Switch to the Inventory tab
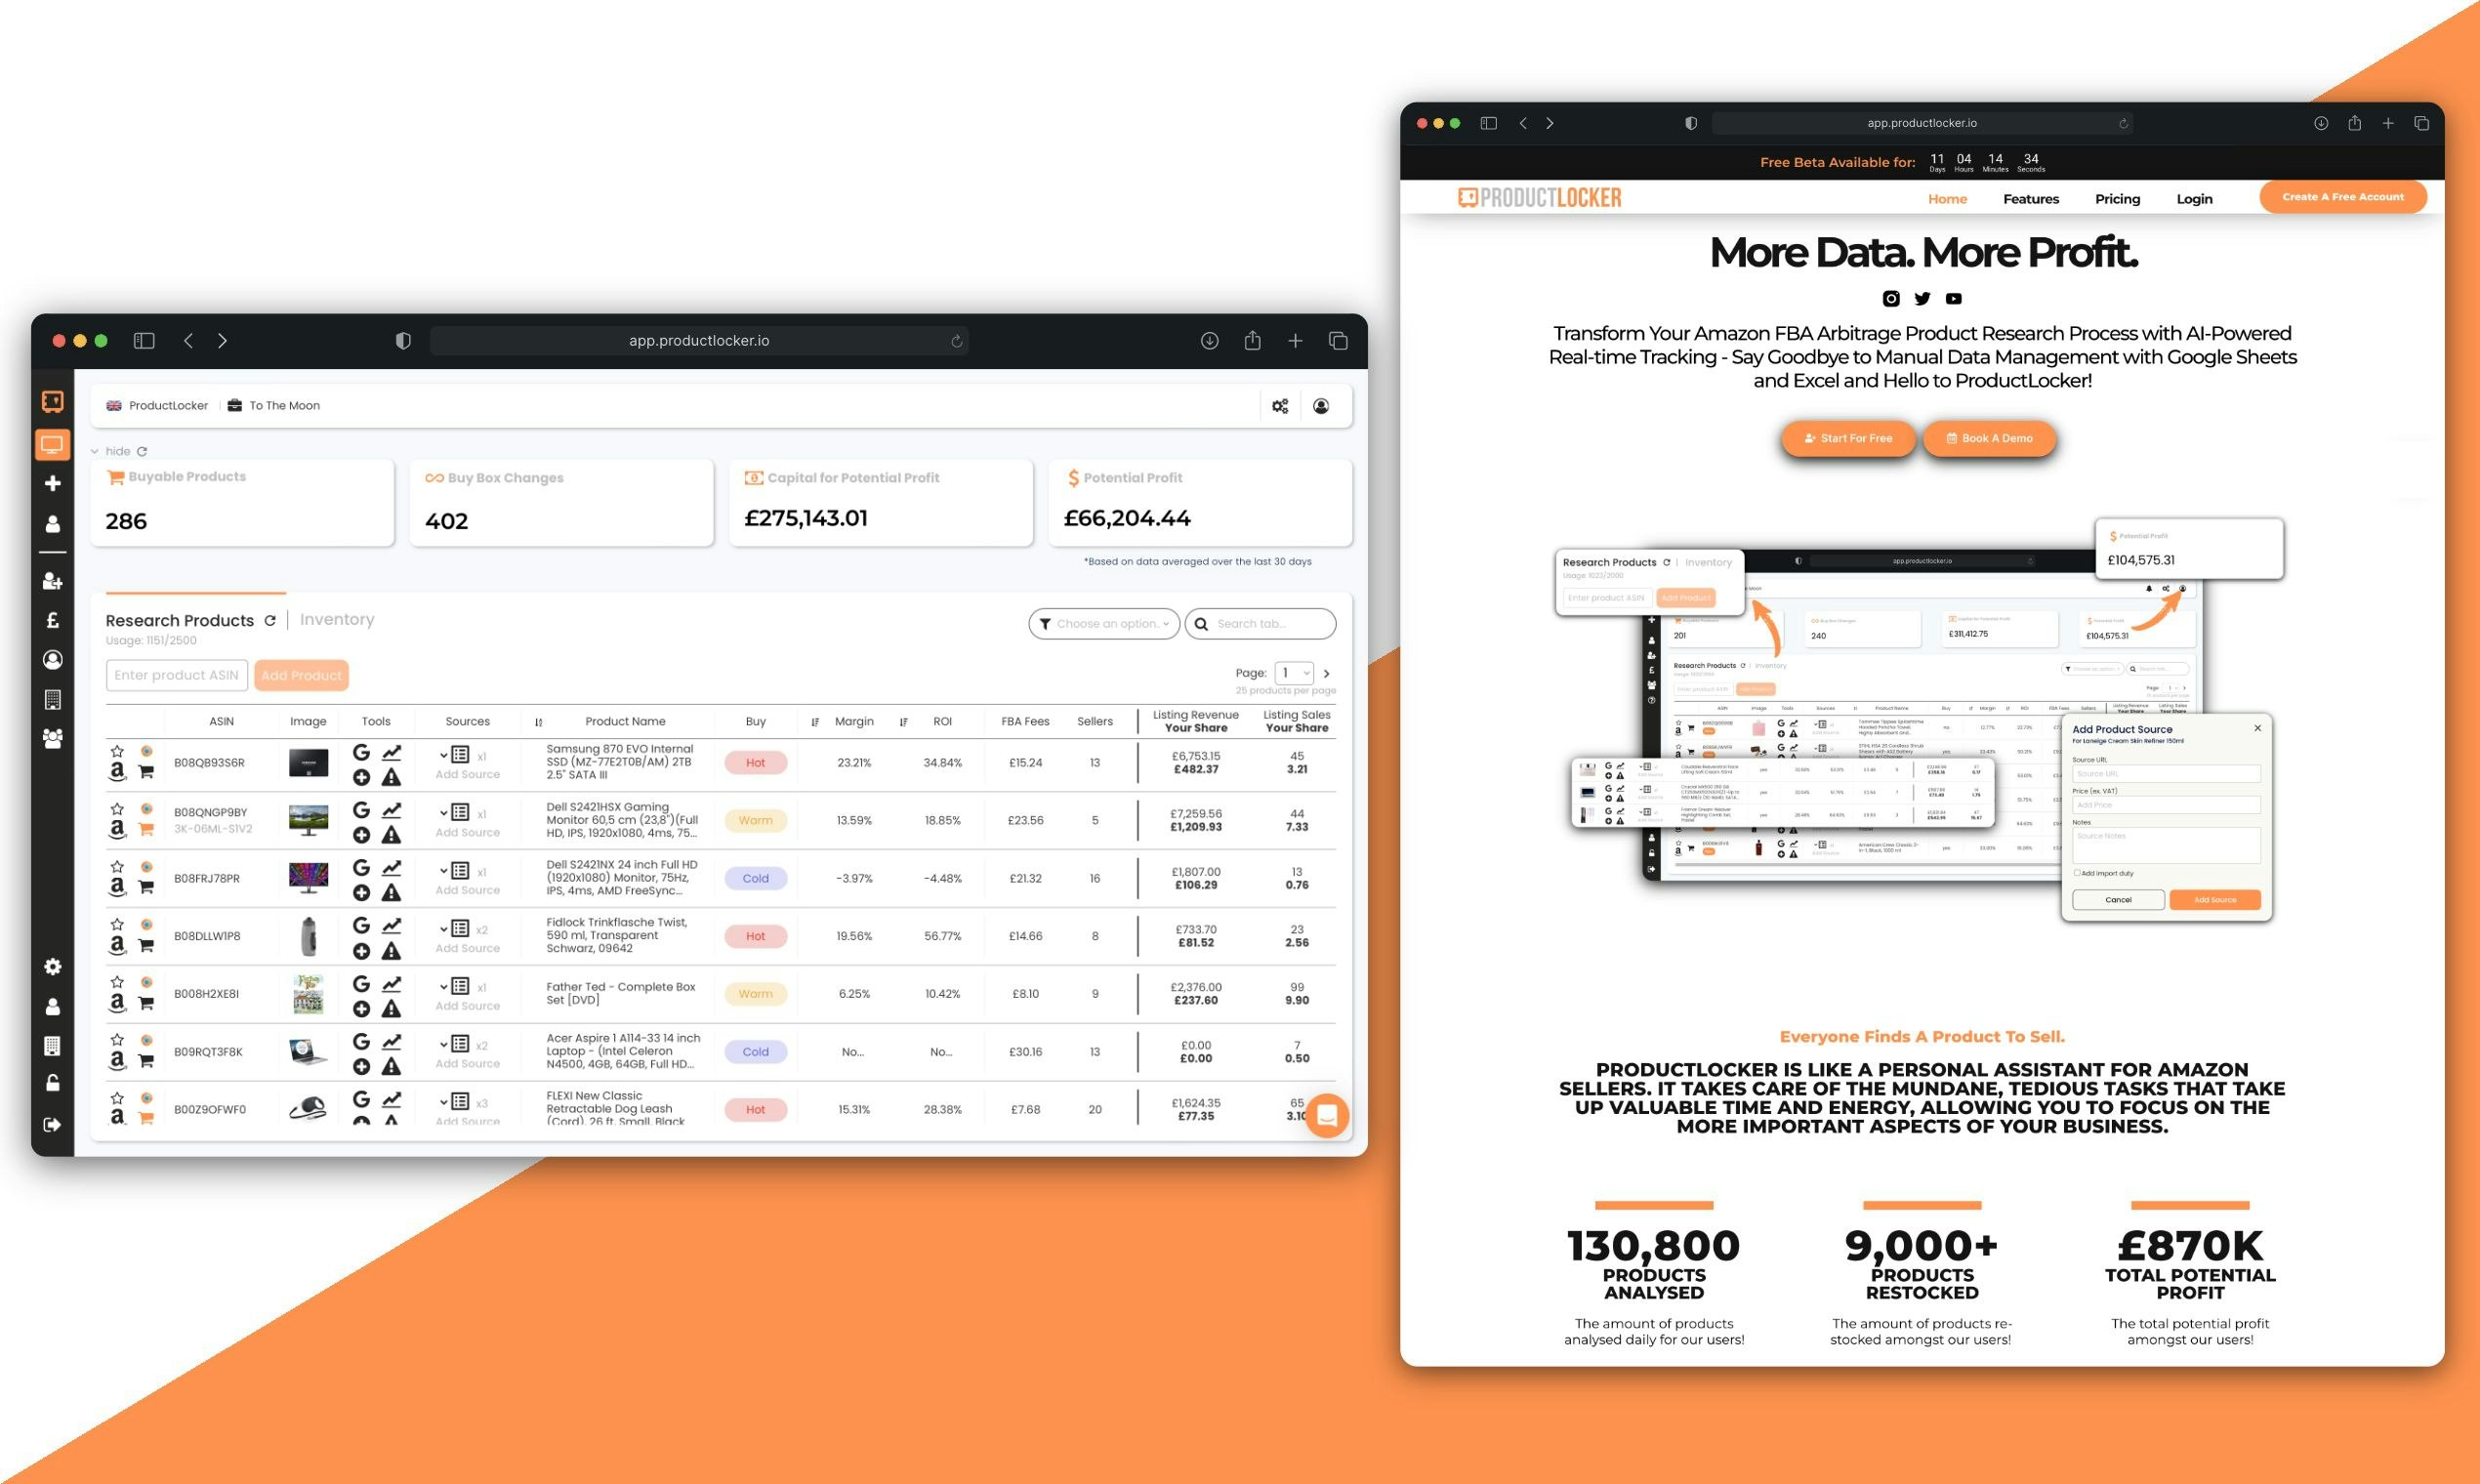The image size is (2480, 1484). pyautogui.click(x=337, y=620)
